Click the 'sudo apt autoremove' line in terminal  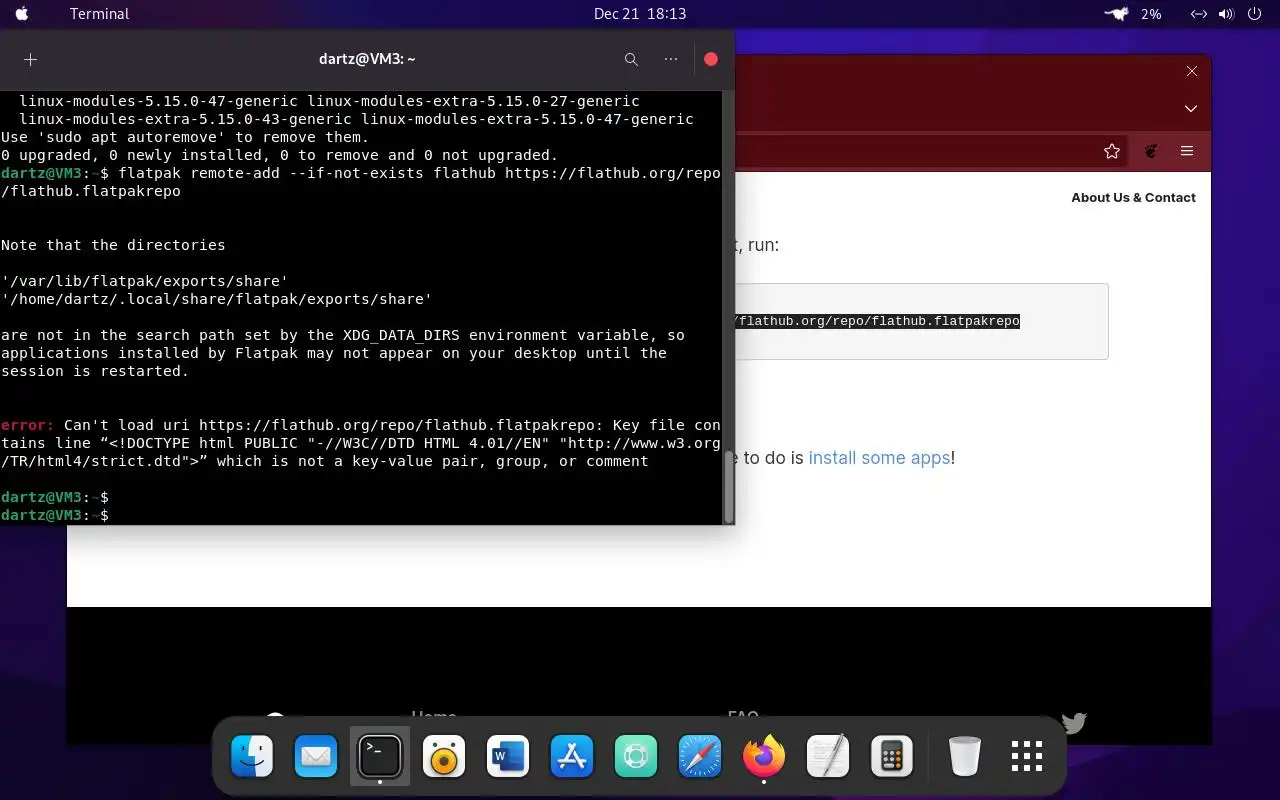coord(185,137)
